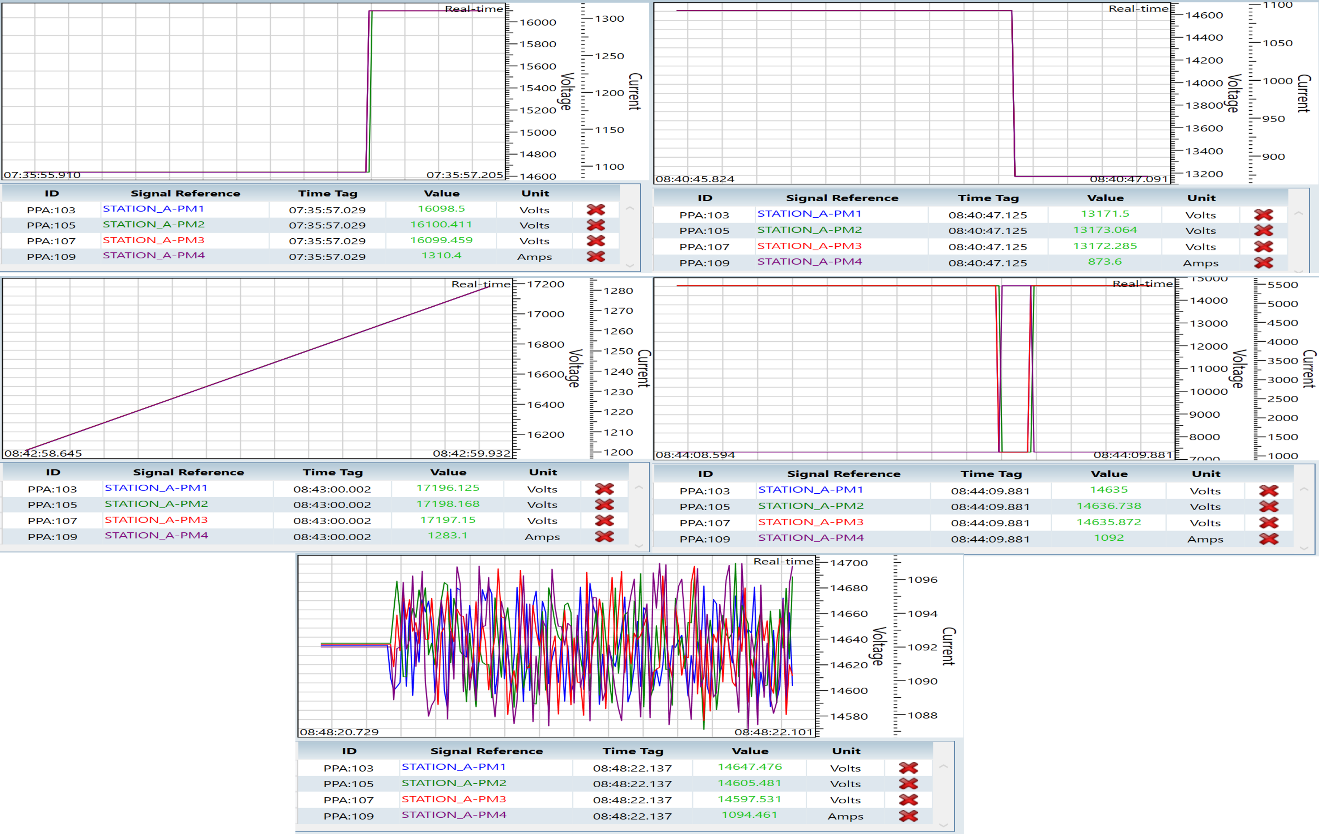This screenshot has height=834, width=1319.
Task: Delete the PM3 signal reading 17197.15 Volts
Action: [604, 521]
